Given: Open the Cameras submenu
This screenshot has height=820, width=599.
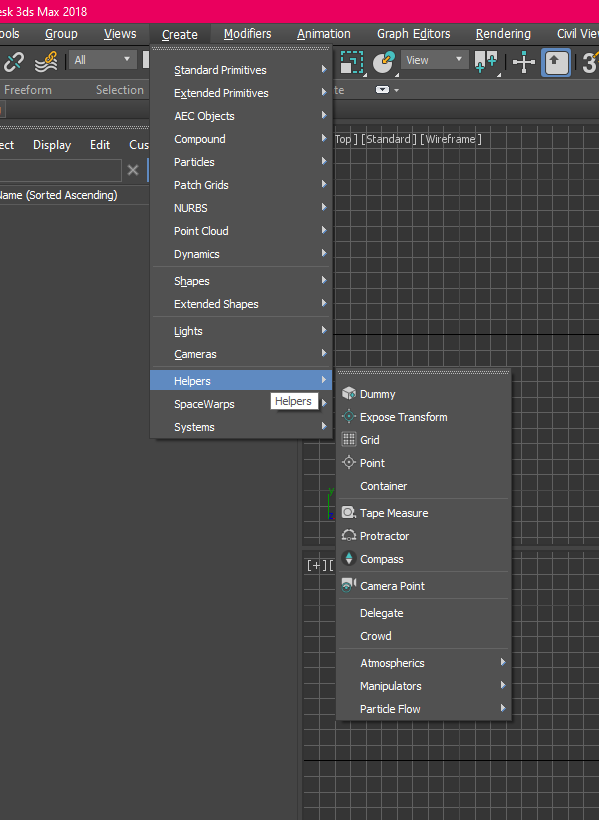Looking at the screenshot, I should 241,354.
